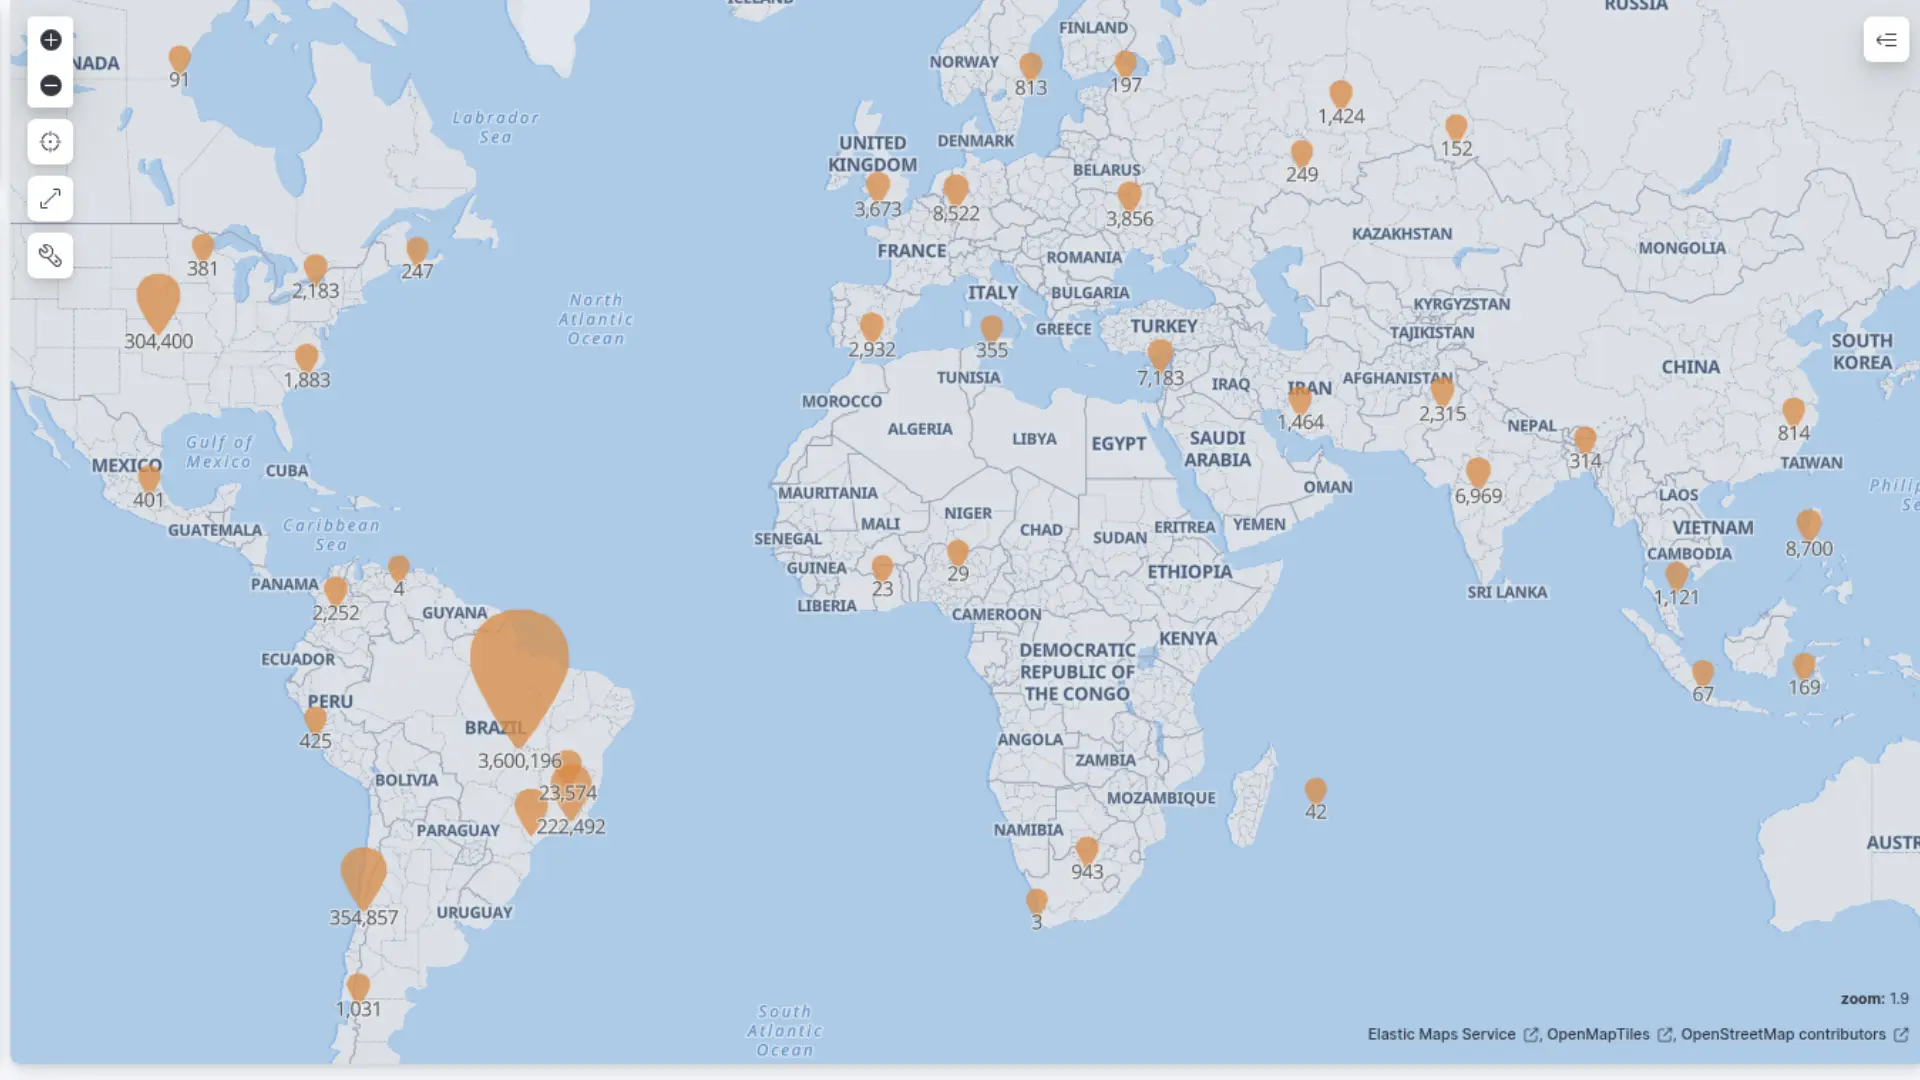
Task: Click the Russia marker labeled 1,424
Action: (x=1341, y=95)
